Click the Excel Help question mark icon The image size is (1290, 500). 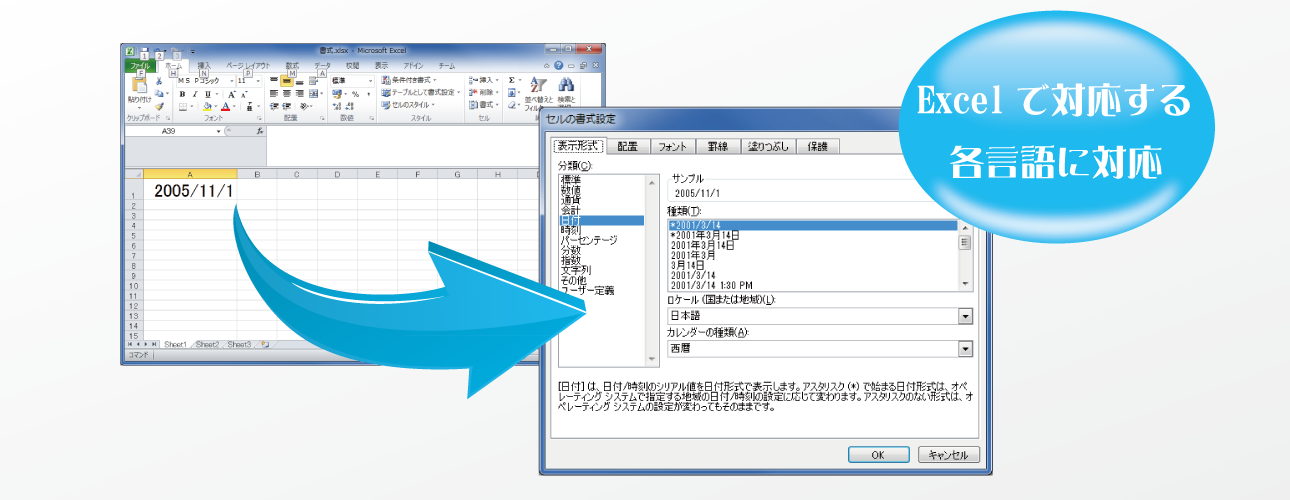point(558,65)
